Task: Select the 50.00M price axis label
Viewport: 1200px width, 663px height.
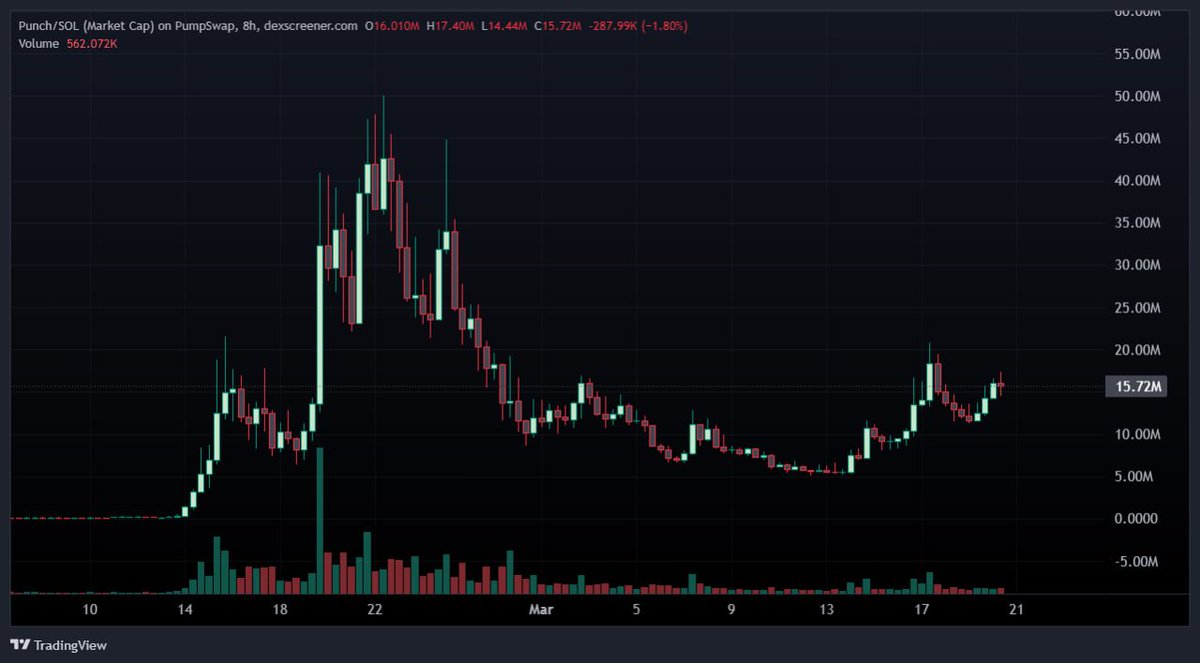Action: click(1139, 97)
